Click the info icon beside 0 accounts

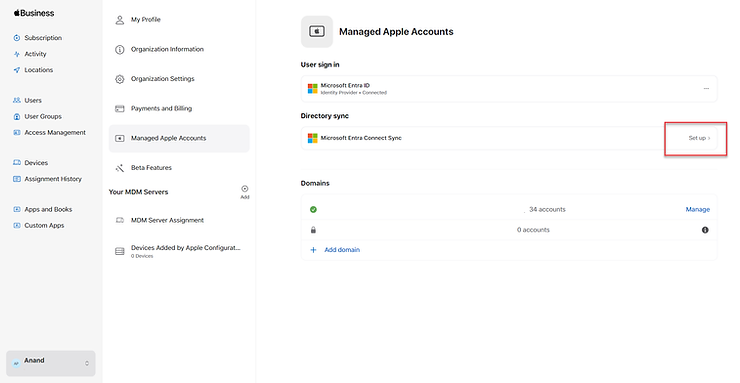tap(705, 230)
